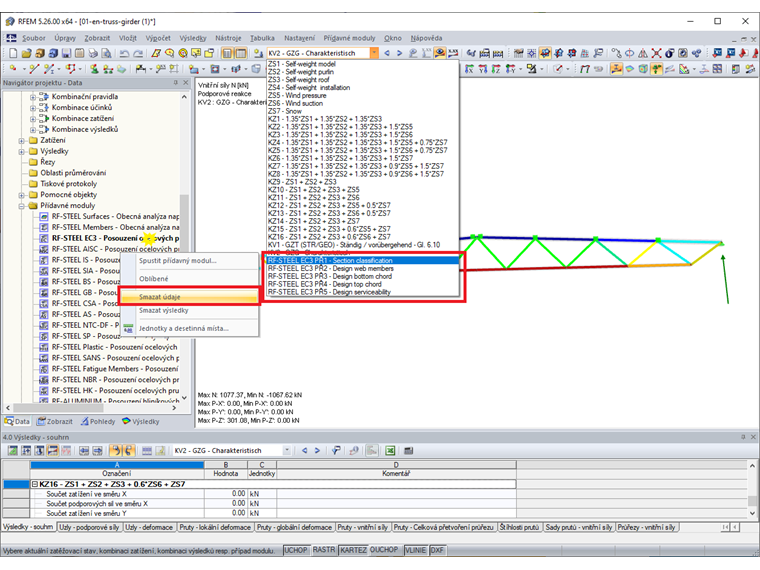Click the green Excel export icon in the results table
Image resolution: width=760 pixels, height=570 pixels.
coord(390,451)
